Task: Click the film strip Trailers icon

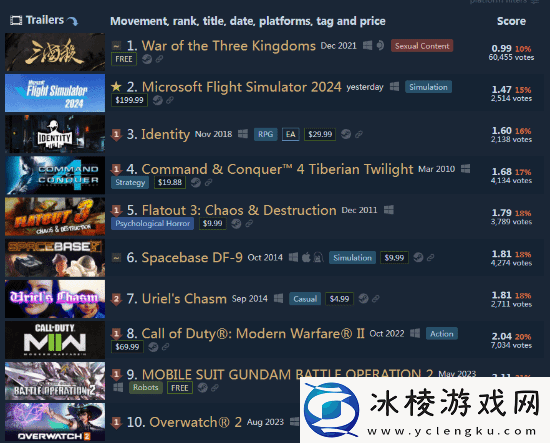Action: 16,20
